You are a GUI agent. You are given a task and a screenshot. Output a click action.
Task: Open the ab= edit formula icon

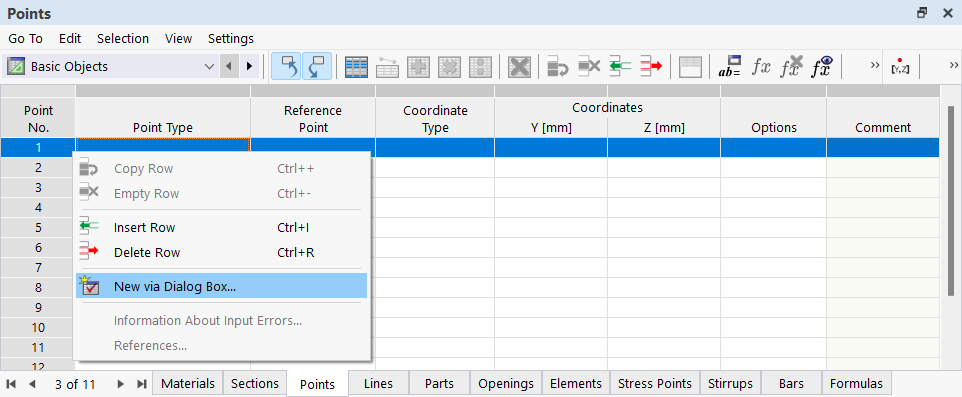coord(729,67)
